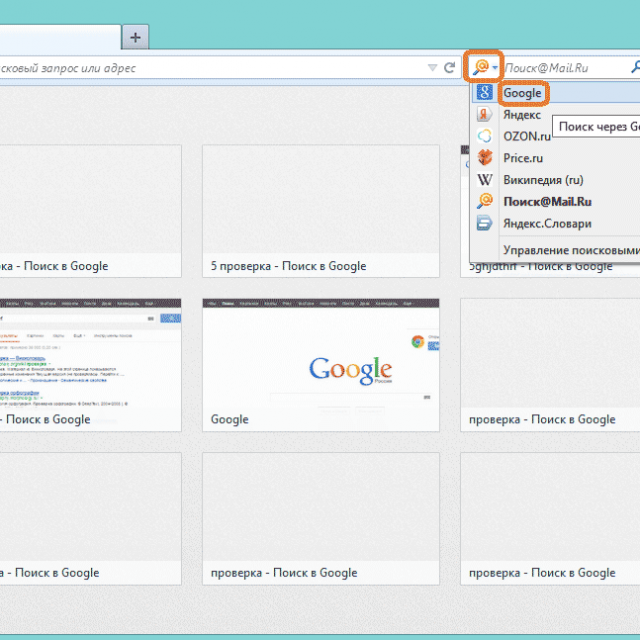The width and height of the screenshot is (640, 640).
Task: Open tile showing Google search results preview
Action: pos(90,365)
